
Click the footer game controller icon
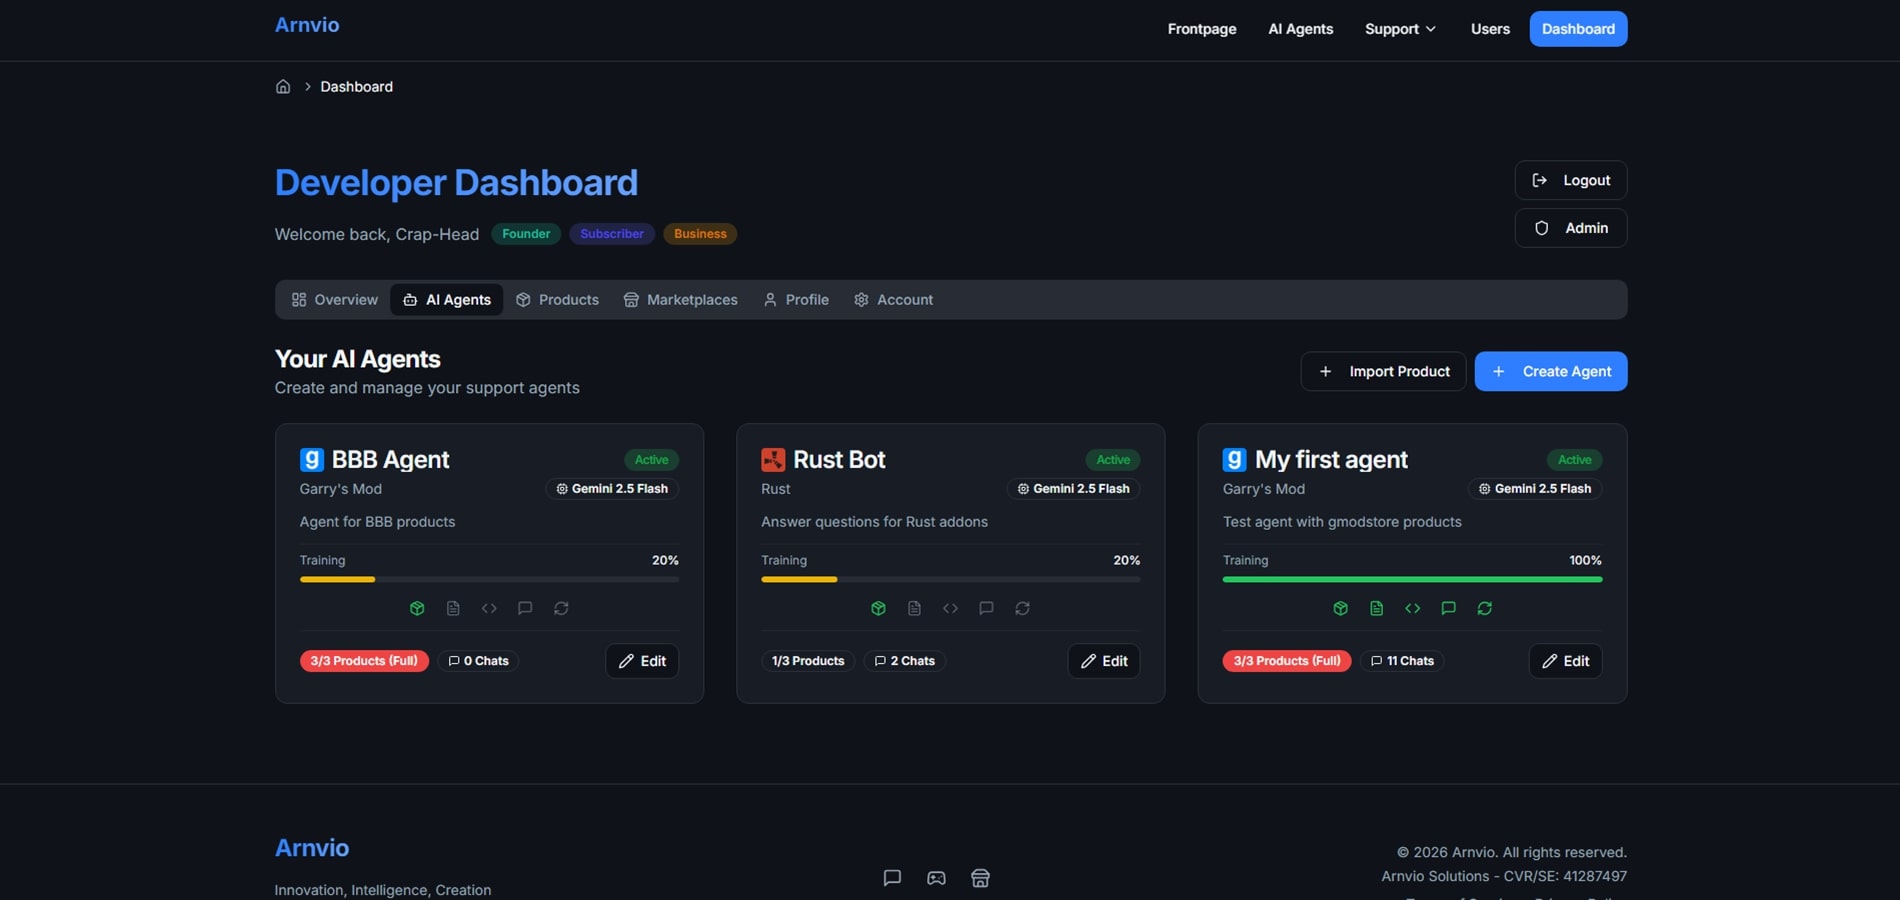pos(936,878)
